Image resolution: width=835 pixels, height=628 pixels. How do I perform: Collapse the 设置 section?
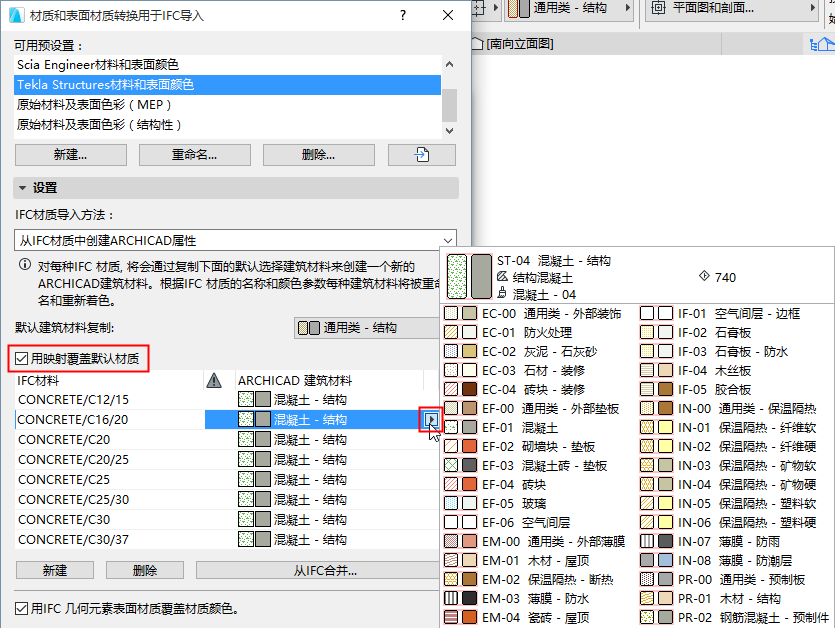22,187
